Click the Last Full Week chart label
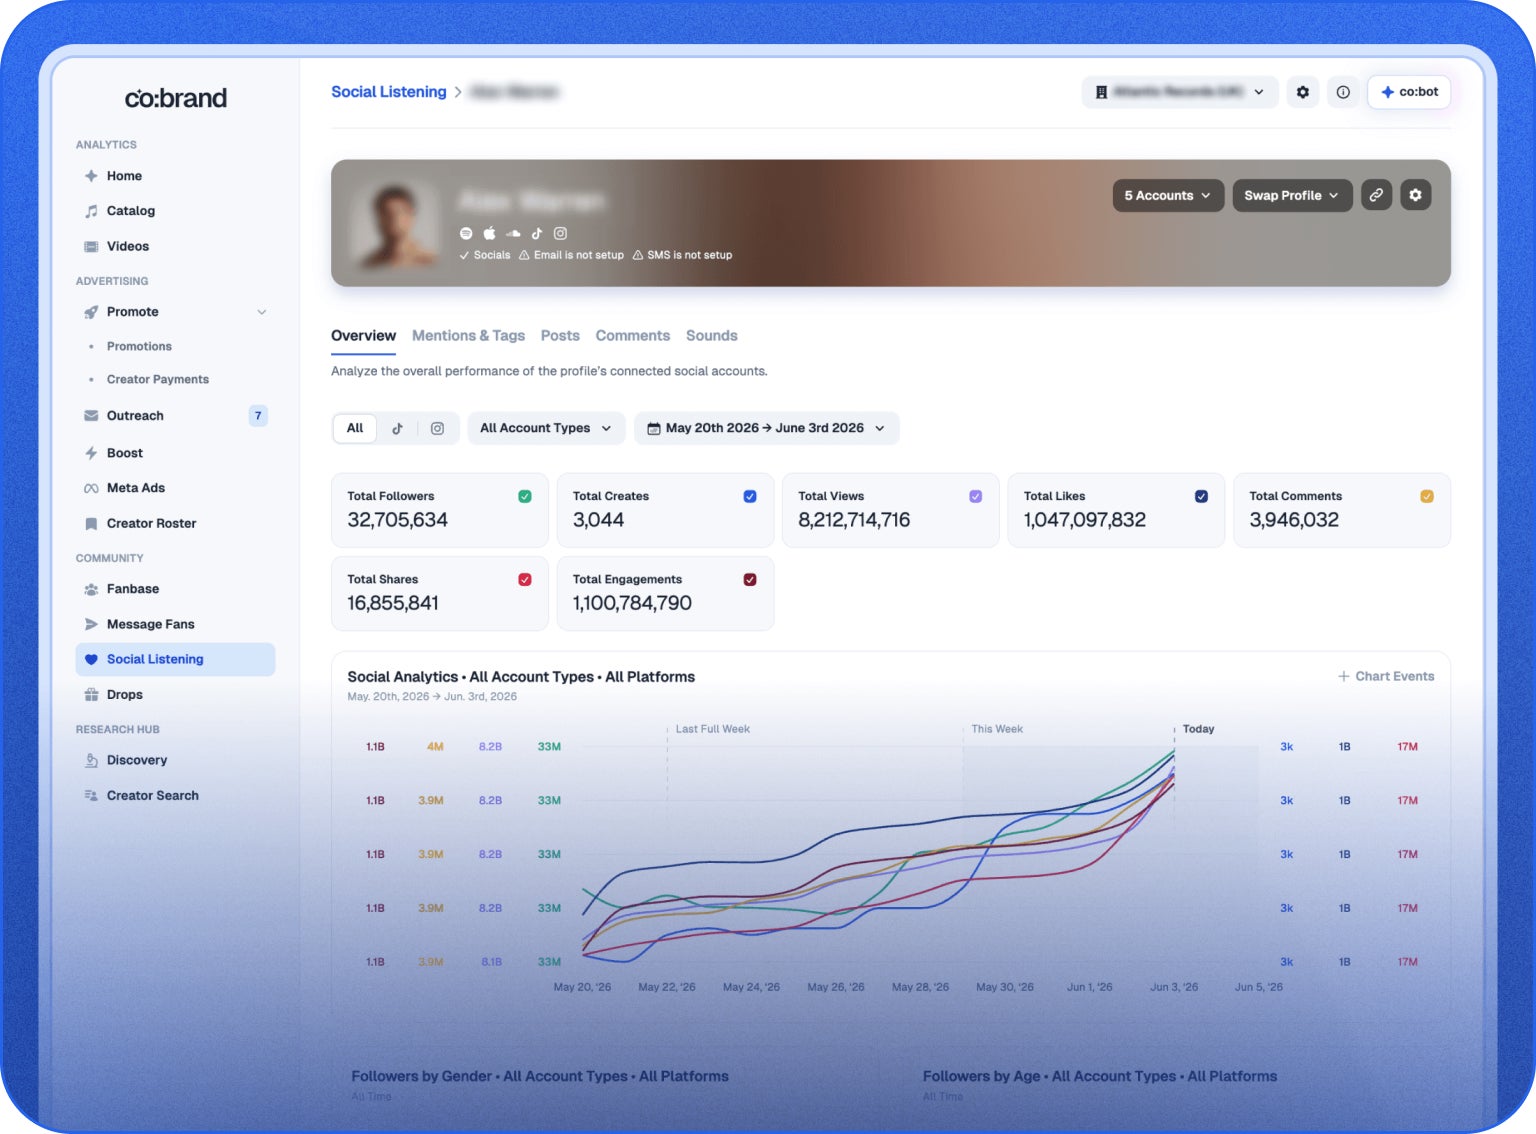 (713, 729)
